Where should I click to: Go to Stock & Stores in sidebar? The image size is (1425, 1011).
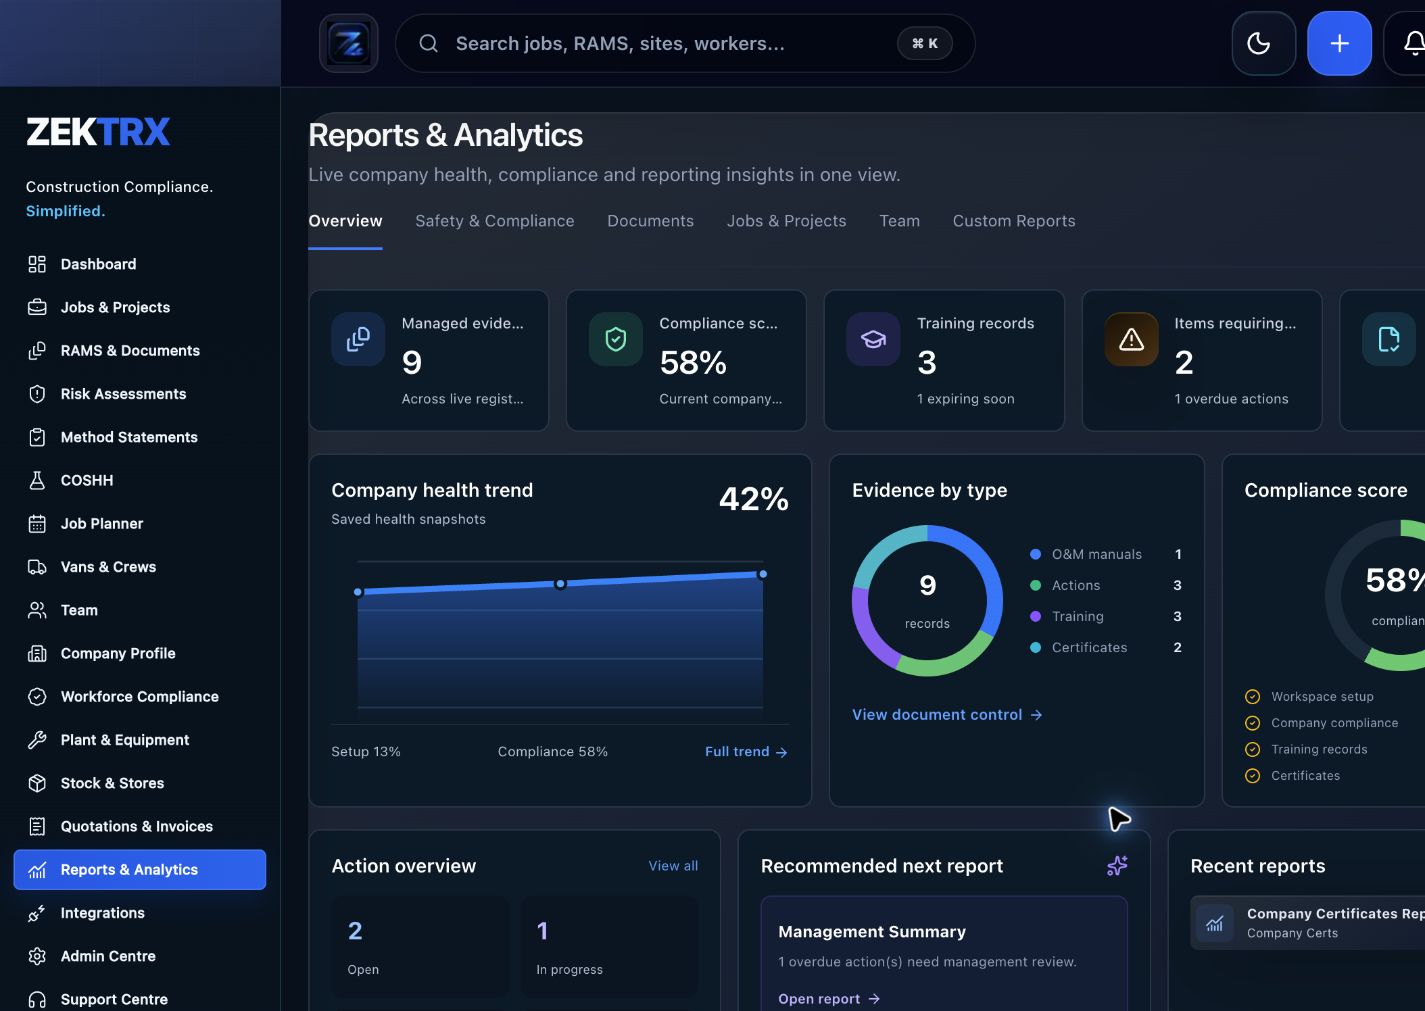[x=140, y=783]
